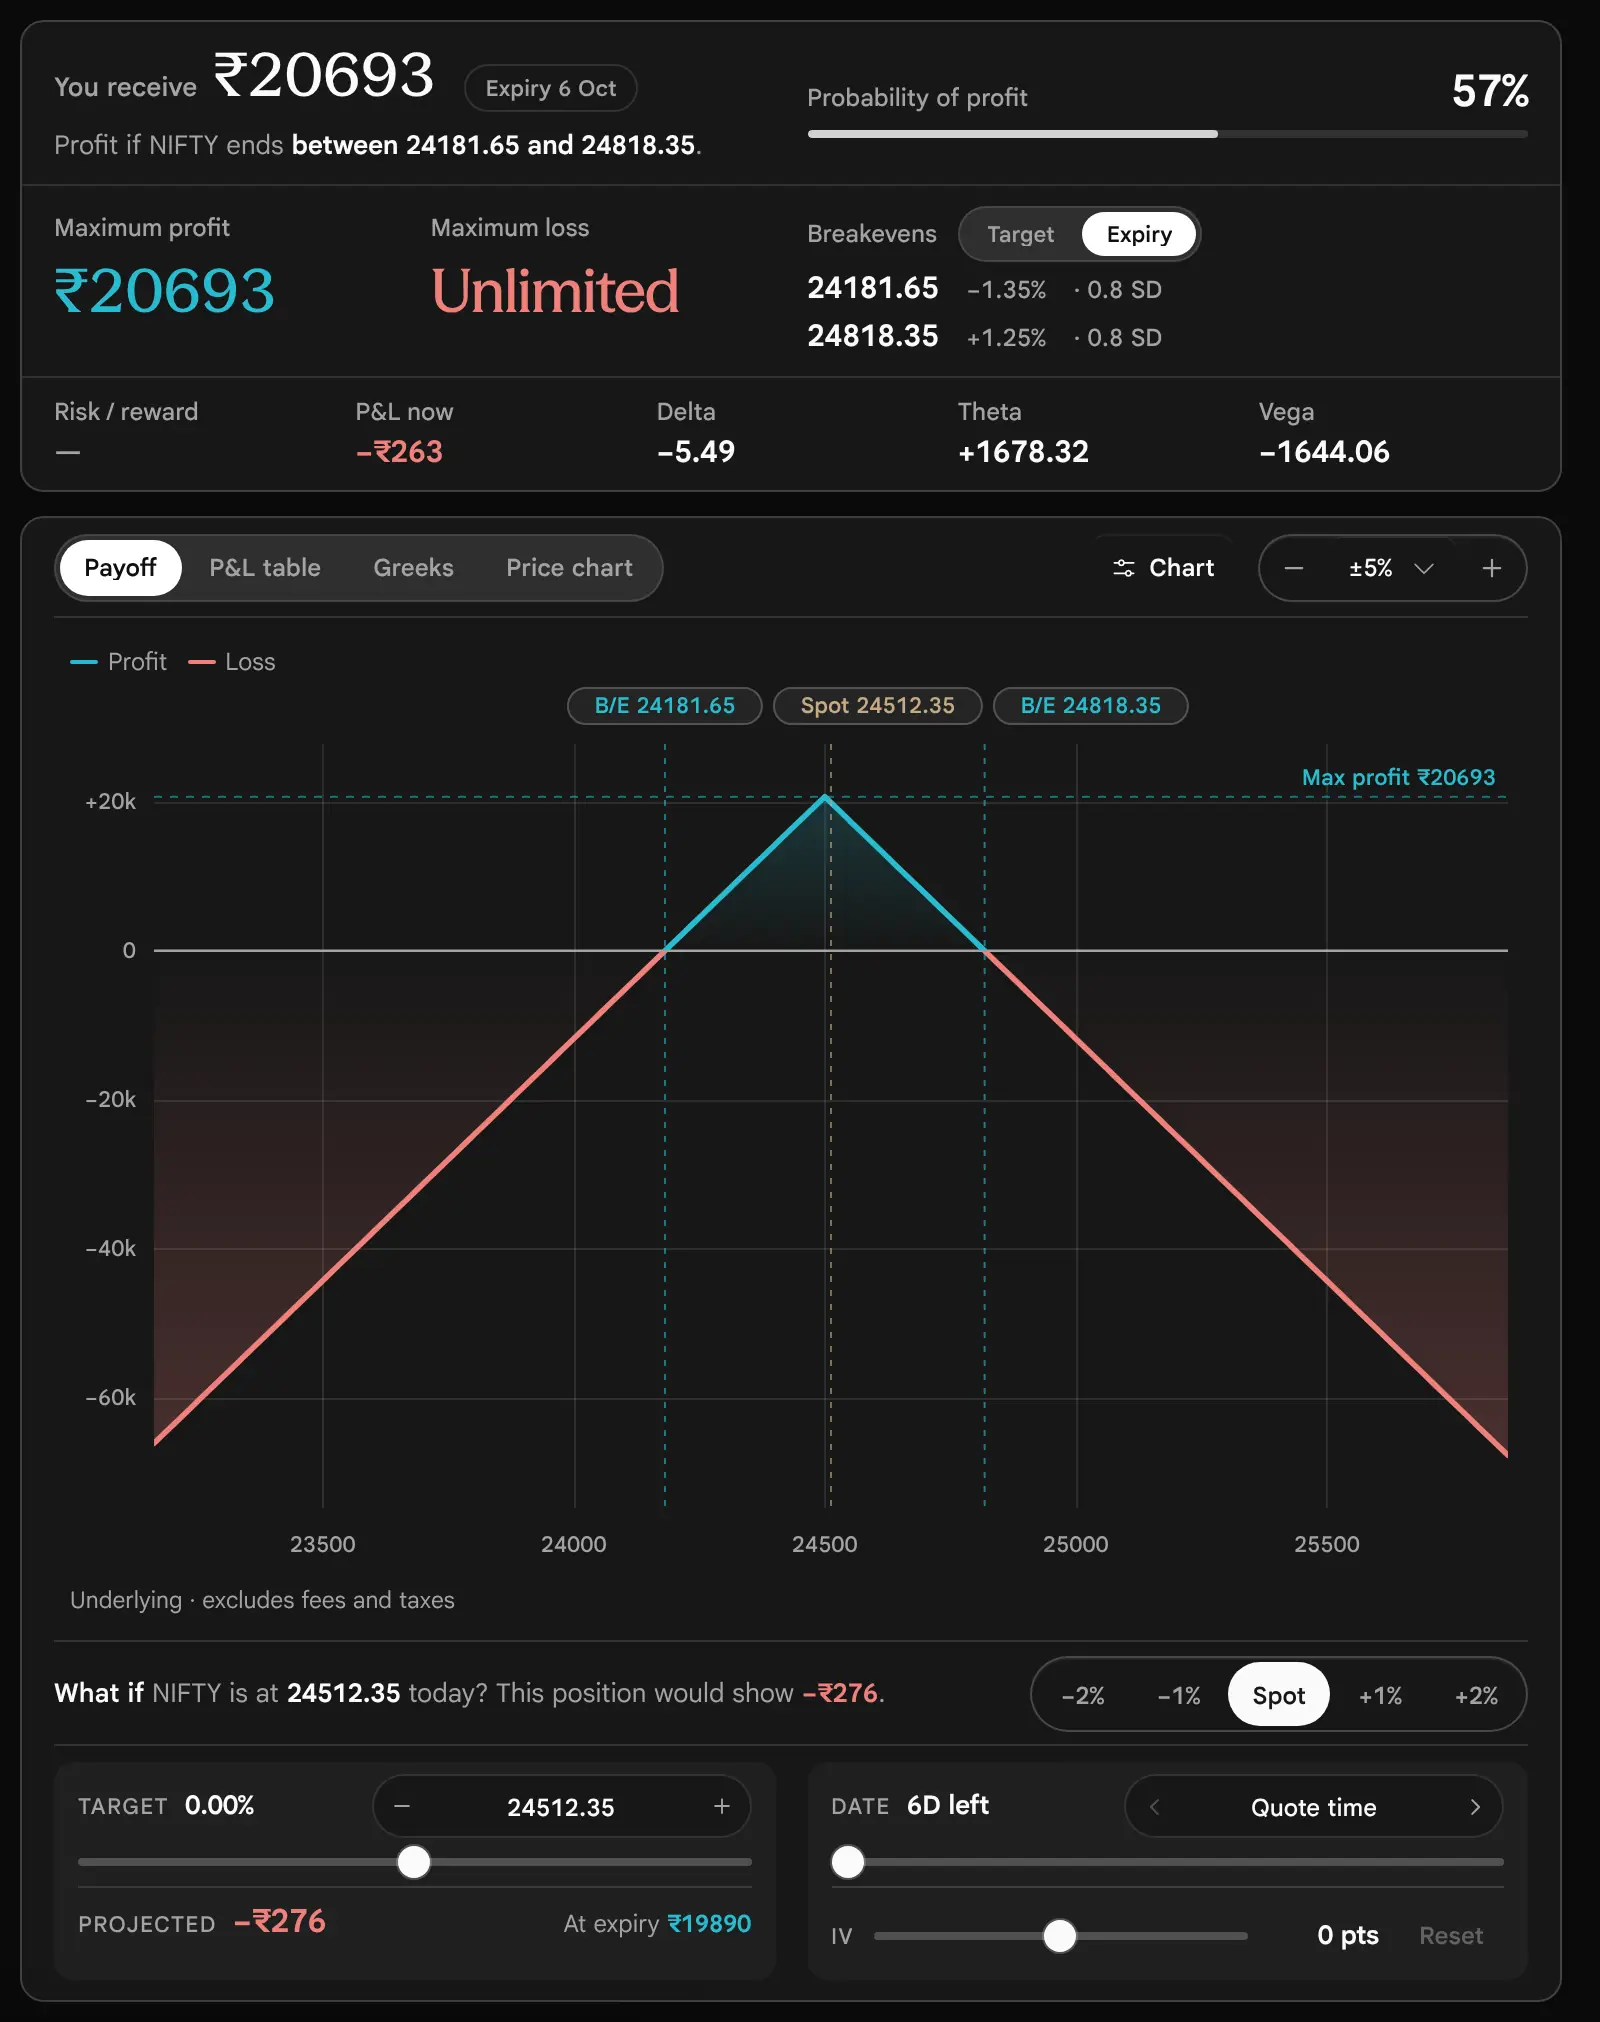Switch breakevens to Target

[1020, 234]
